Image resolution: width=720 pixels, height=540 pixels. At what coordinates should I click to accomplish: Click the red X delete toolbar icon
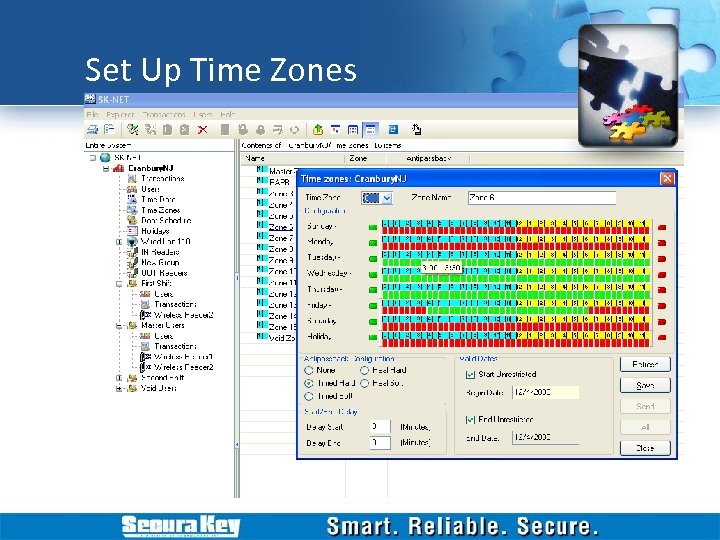pos(202,130)
